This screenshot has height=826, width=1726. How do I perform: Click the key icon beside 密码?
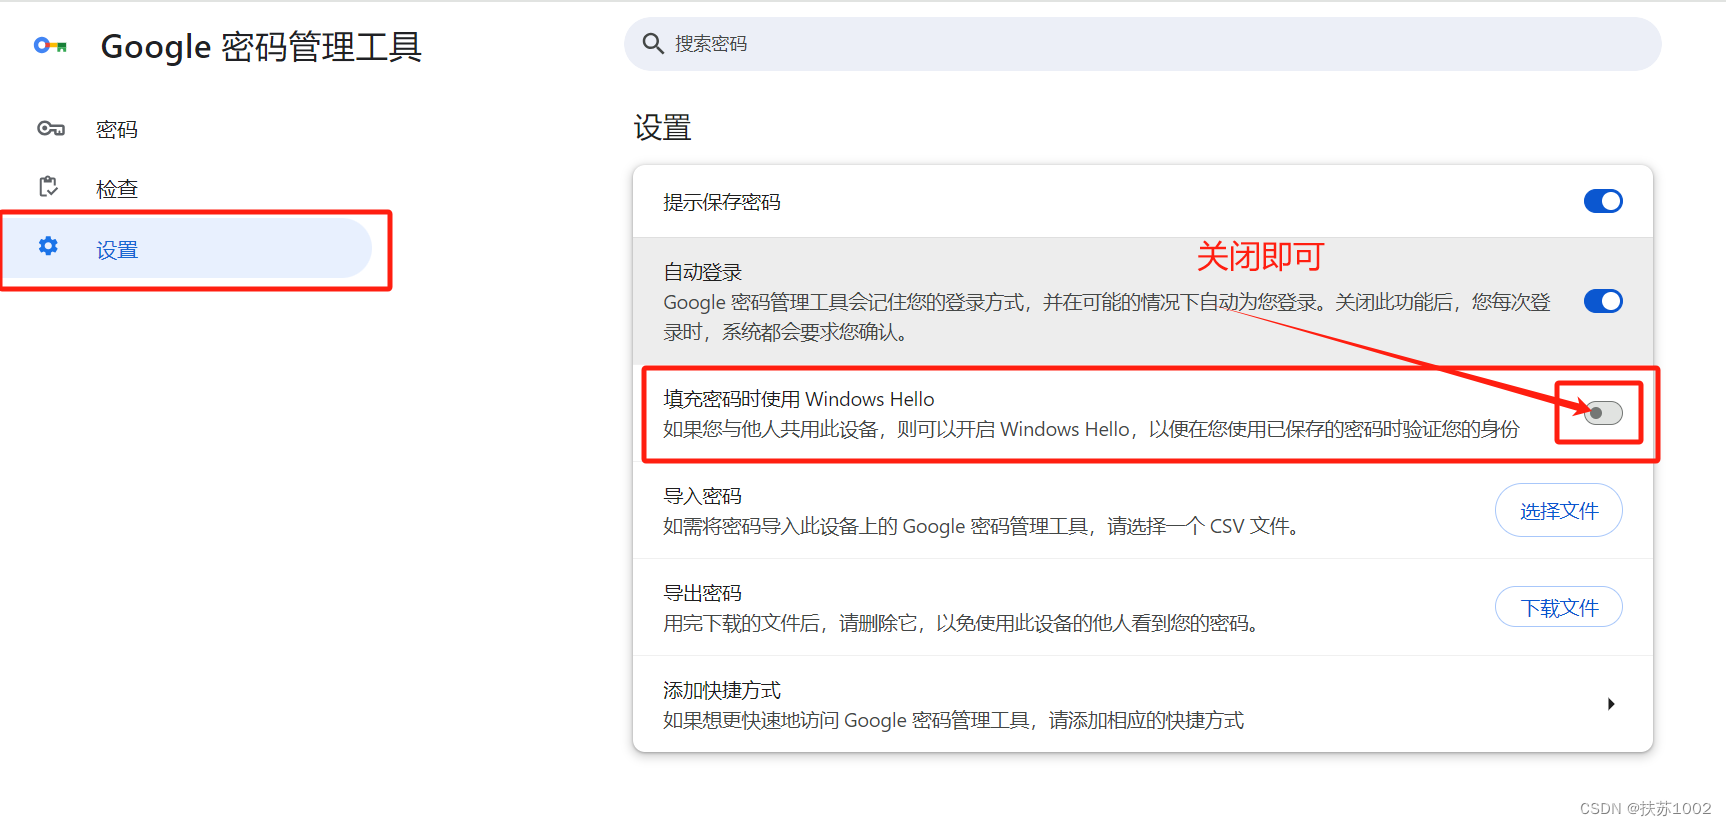[51, 129]
